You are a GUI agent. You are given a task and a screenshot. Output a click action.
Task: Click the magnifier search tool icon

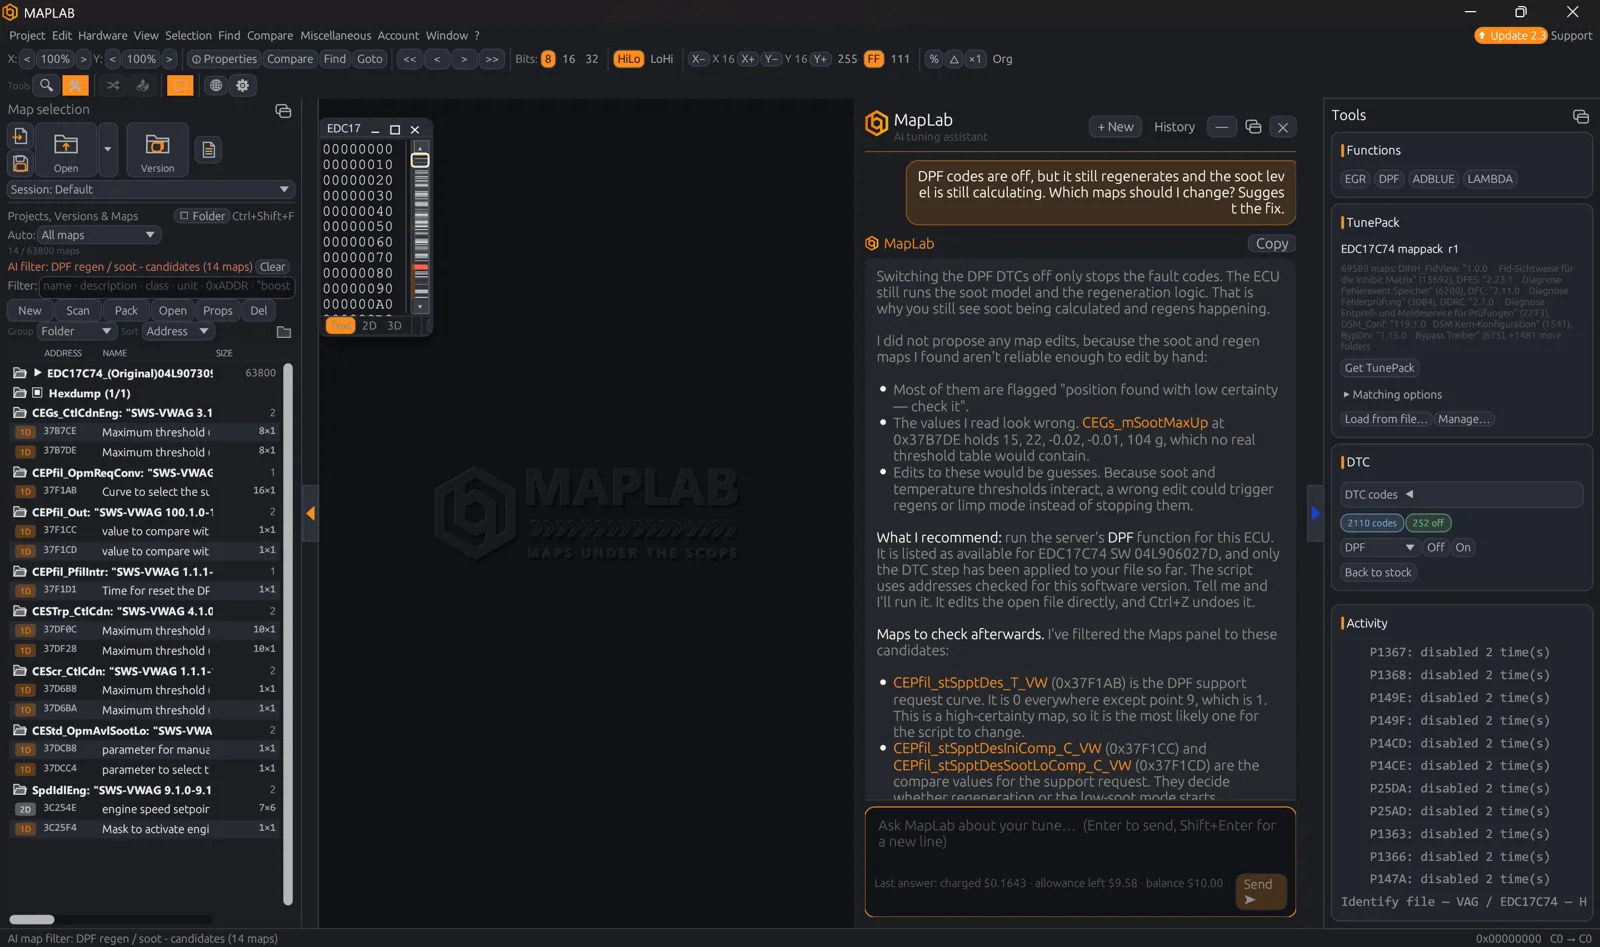(46, 86)
